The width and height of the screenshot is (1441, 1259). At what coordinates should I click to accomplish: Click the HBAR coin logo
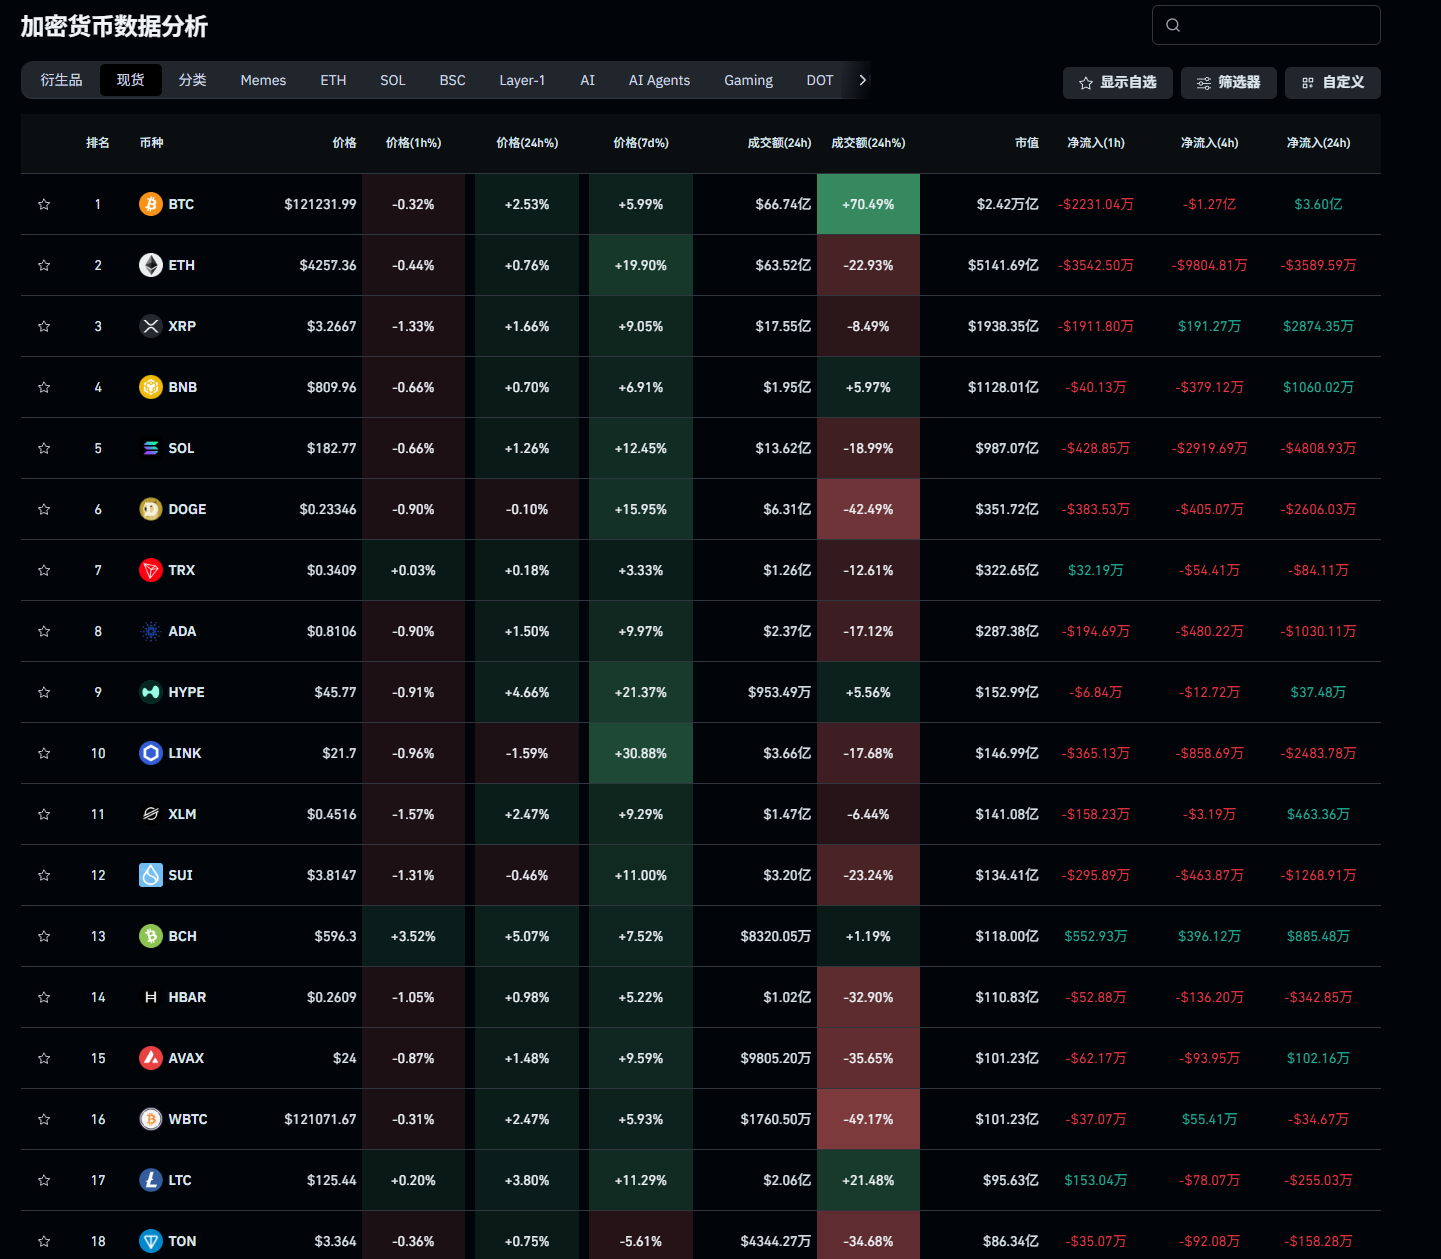click(x=151, y=997)
